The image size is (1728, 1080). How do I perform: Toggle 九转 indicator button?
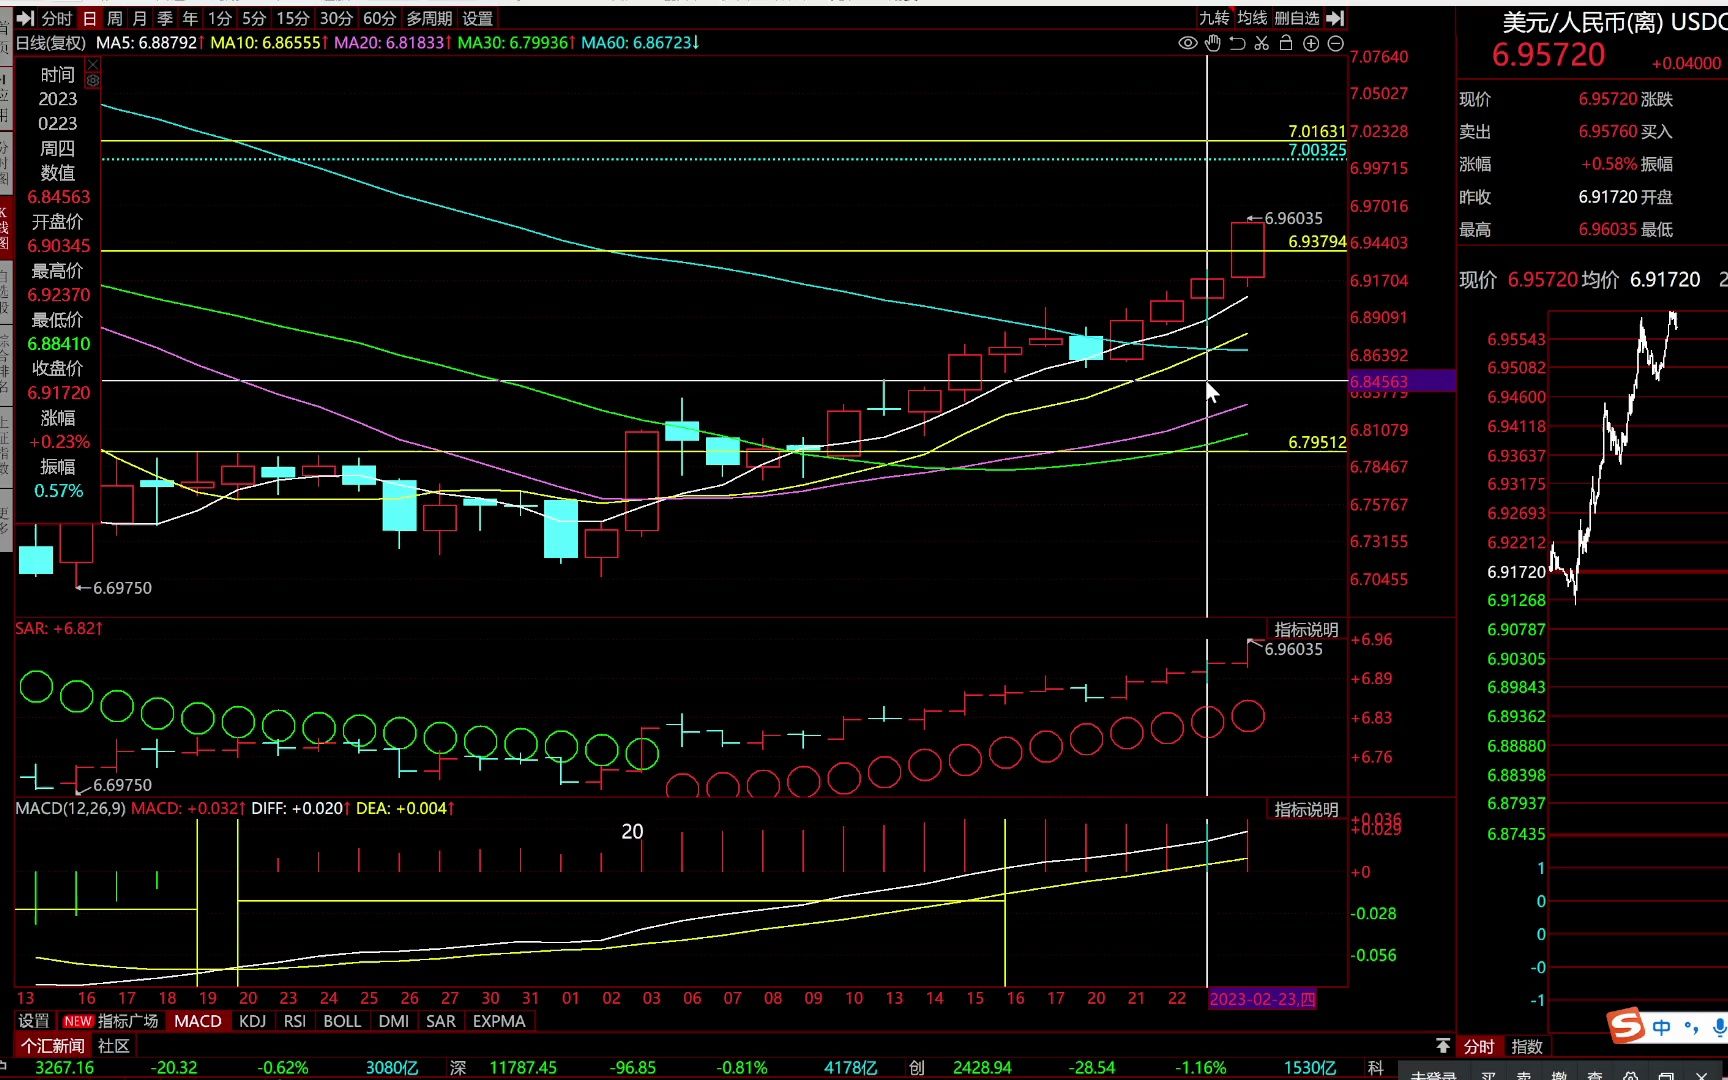(x=1214, y=18)
